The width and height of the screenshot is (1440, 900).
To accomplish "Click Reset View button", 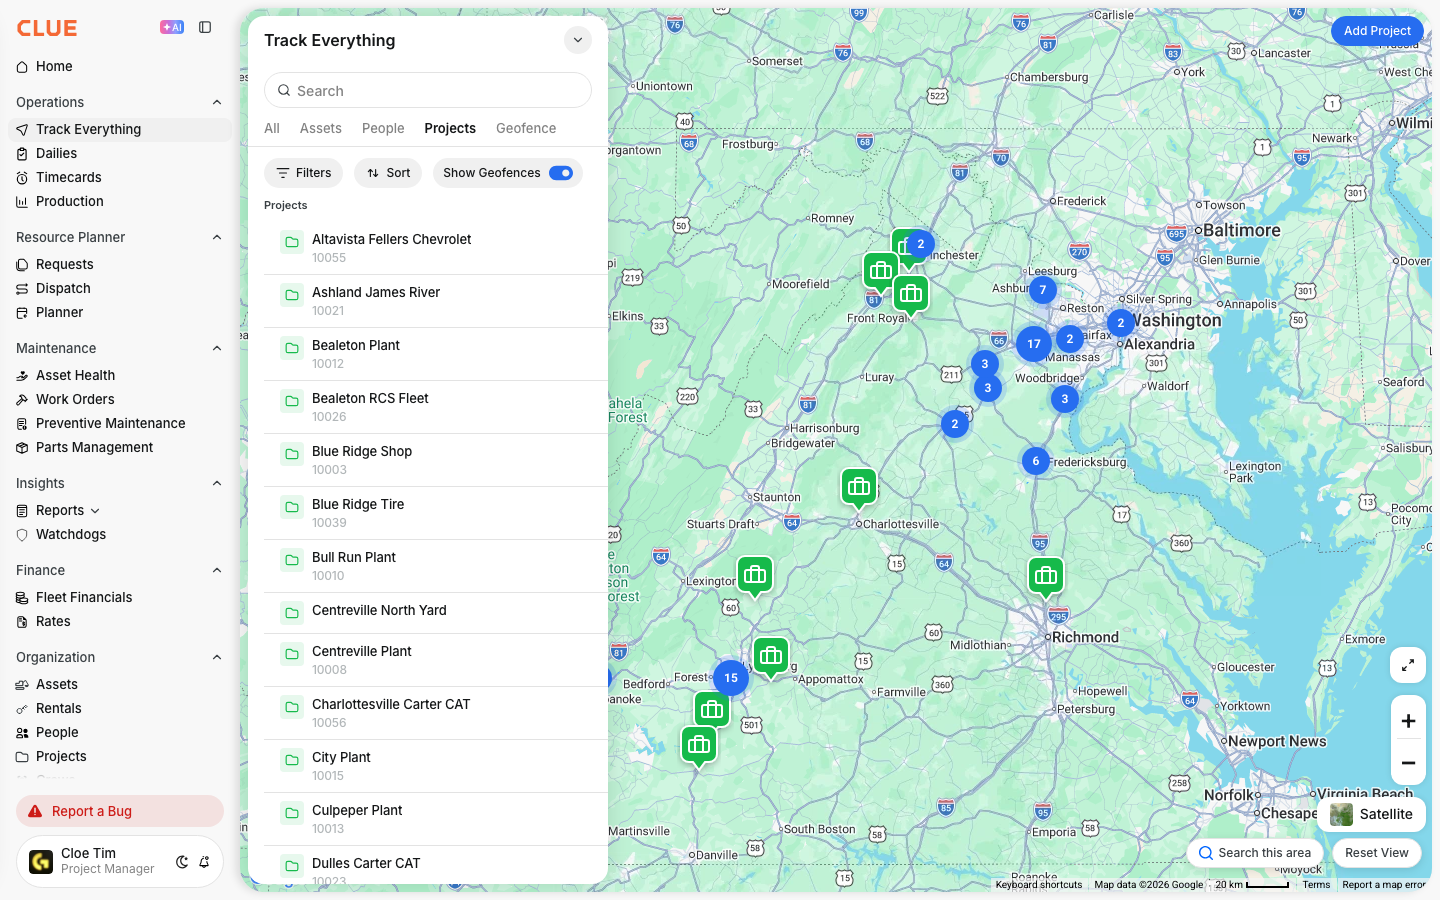I will 1377,853.
